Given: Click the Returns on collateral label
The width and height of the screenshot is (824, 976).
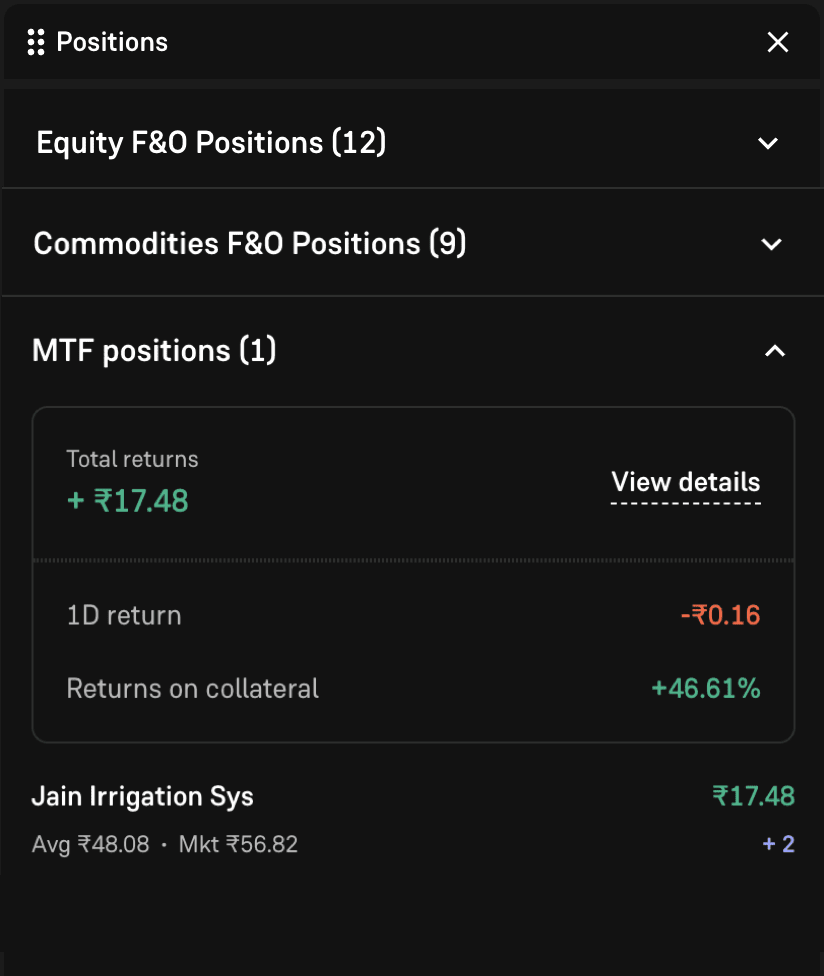Looking at the screenshot, I should tap(193, 689).
